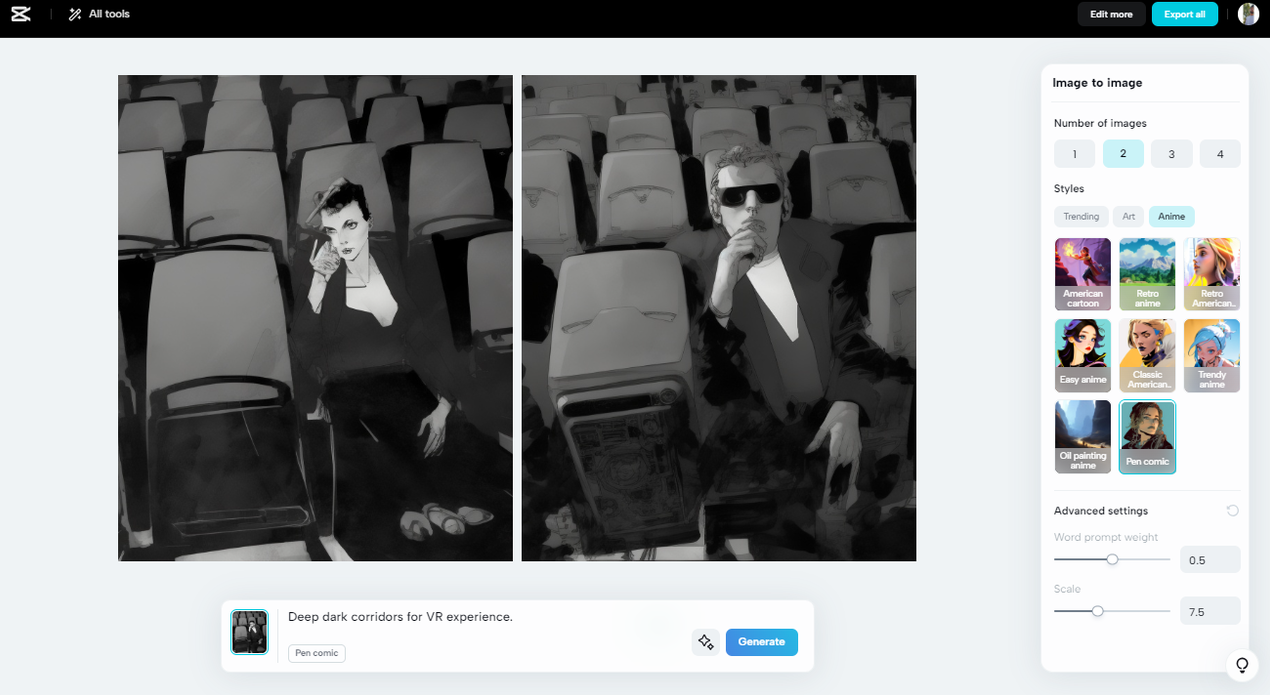
Task: Click the Image to image panel title
Action: point(1097,83)
